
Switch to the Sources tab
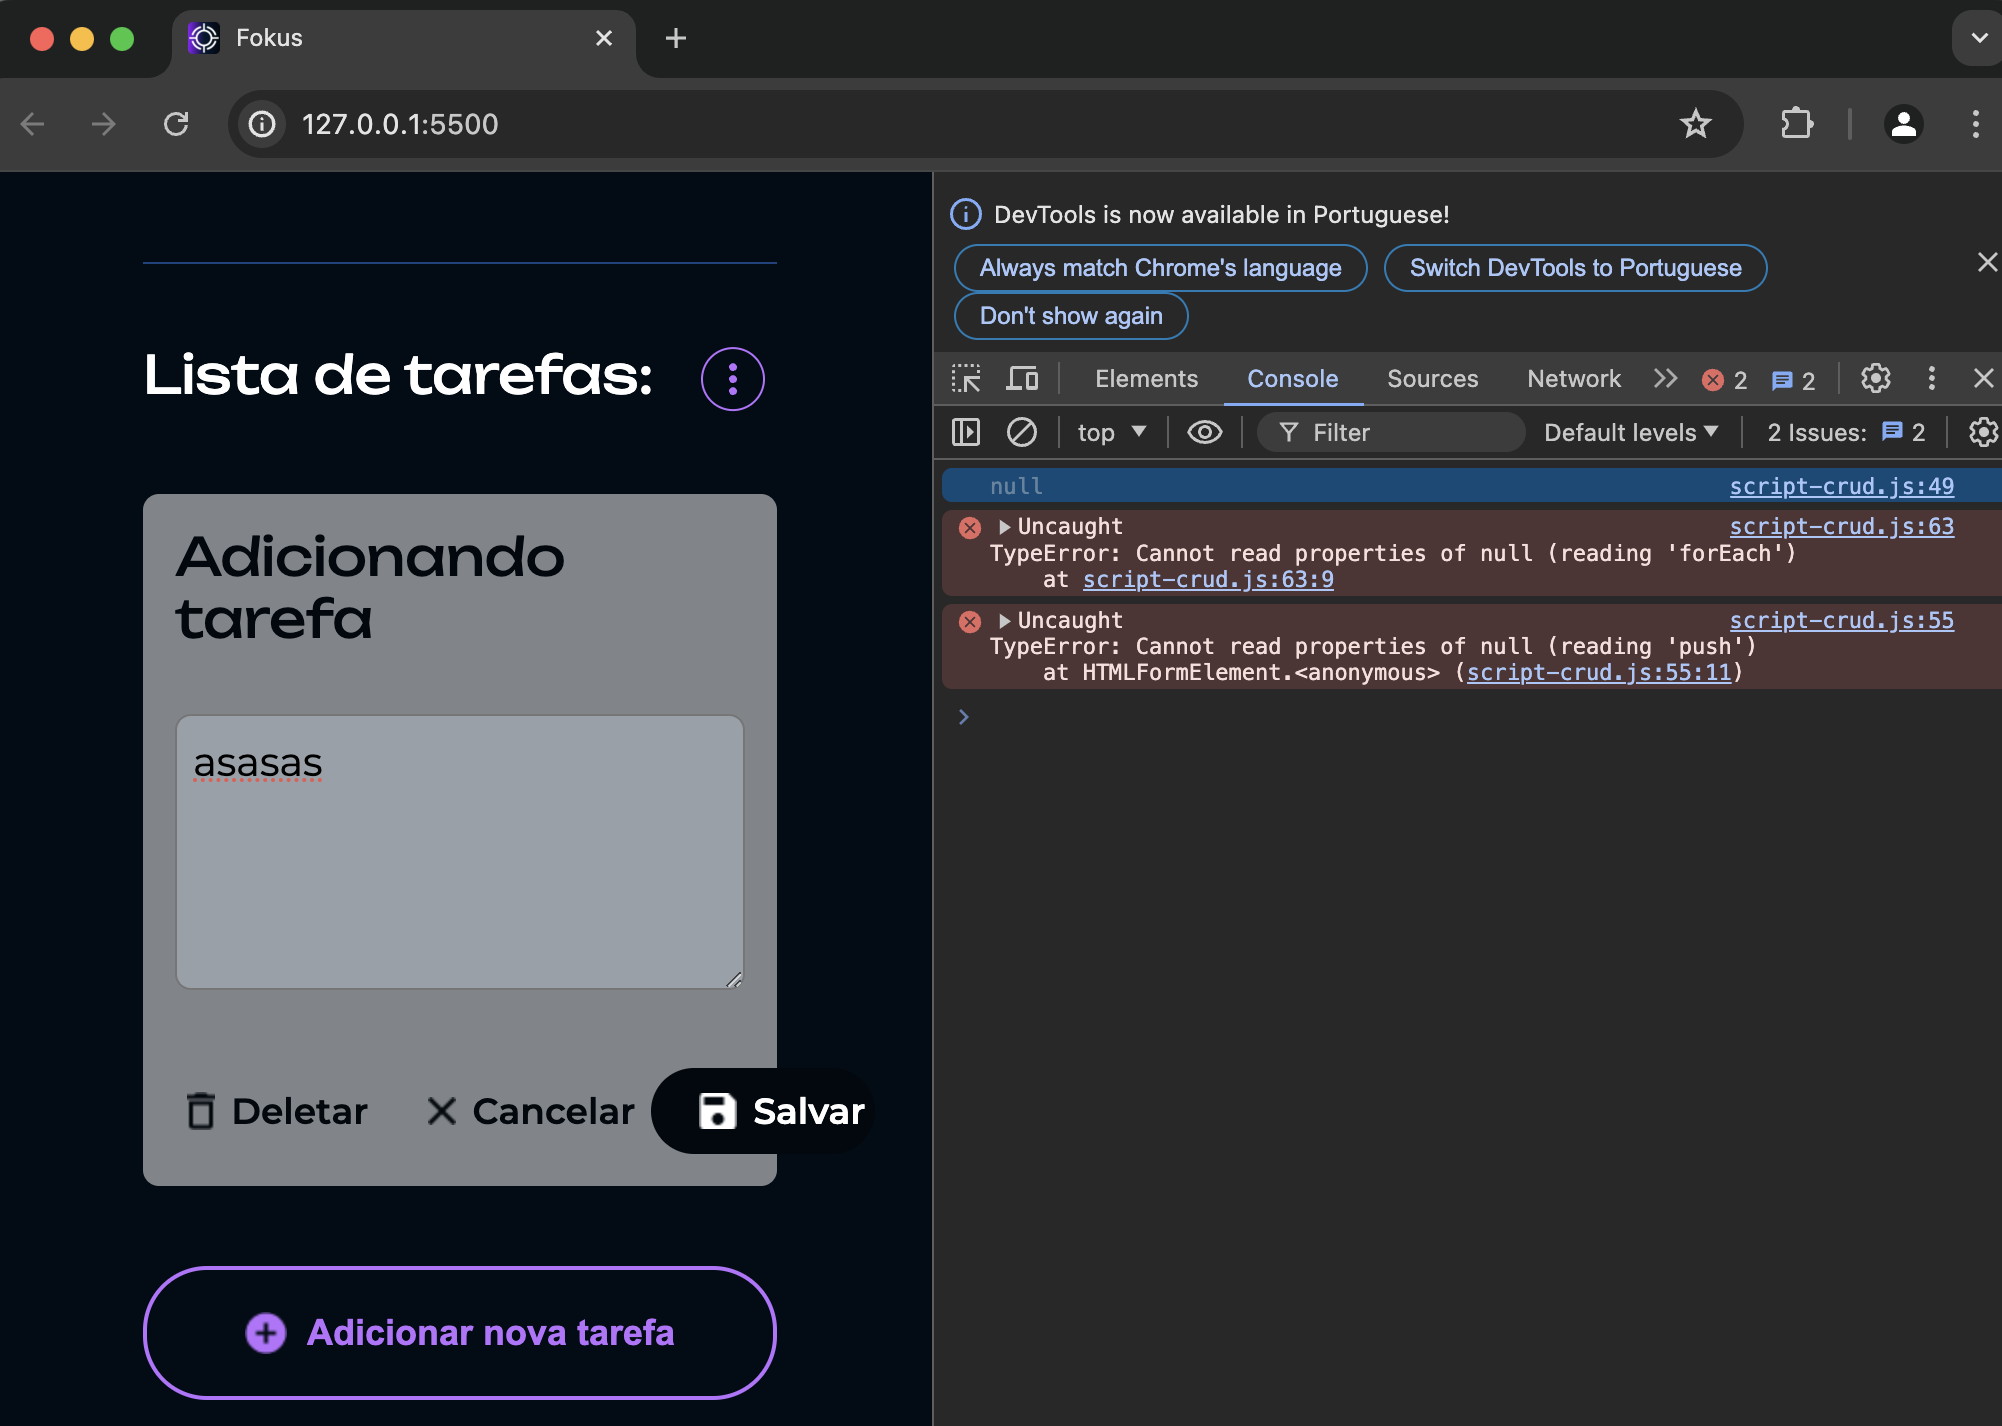pyautogui.click(x=1432, y=378)
